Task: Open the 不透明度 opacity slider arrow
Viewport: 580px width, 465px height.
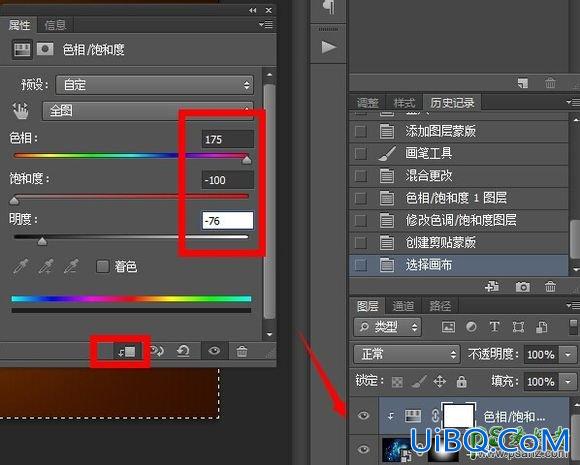Action: click(x=568, y=355)
